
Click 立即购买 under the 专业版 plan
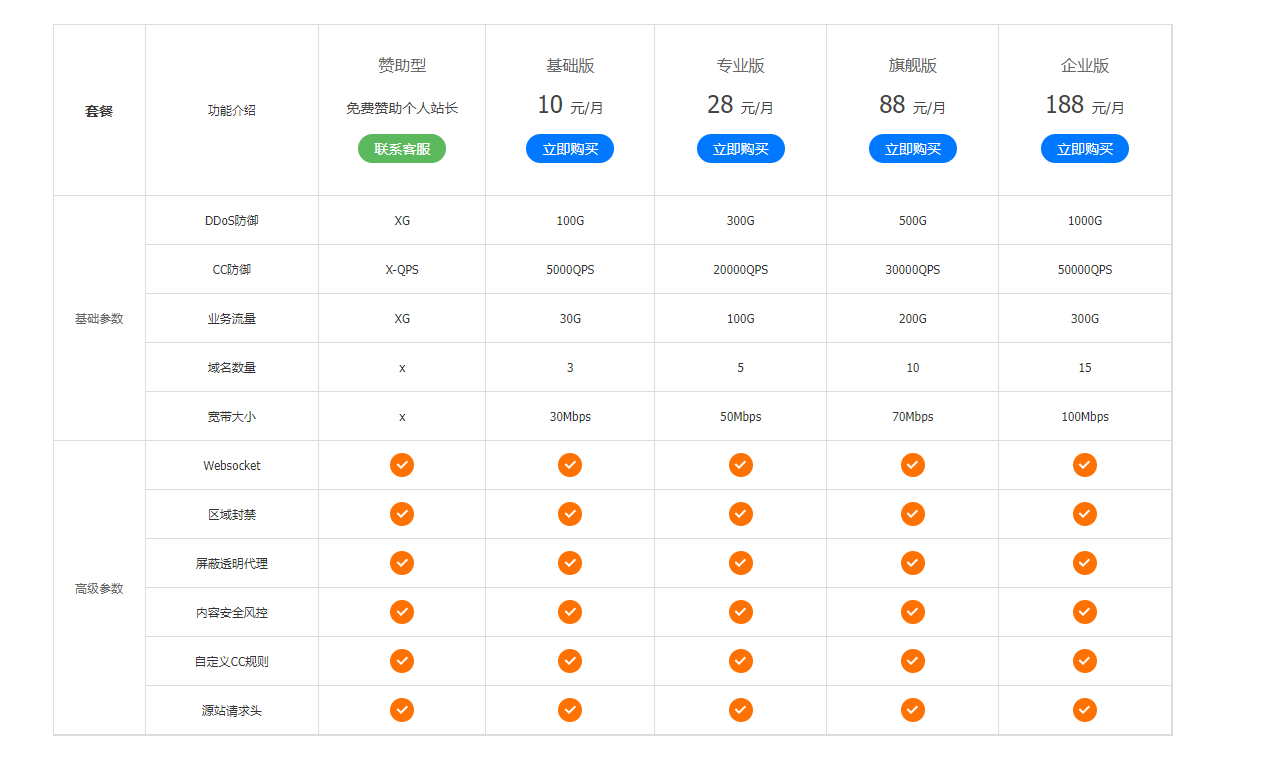pos(741,149)
